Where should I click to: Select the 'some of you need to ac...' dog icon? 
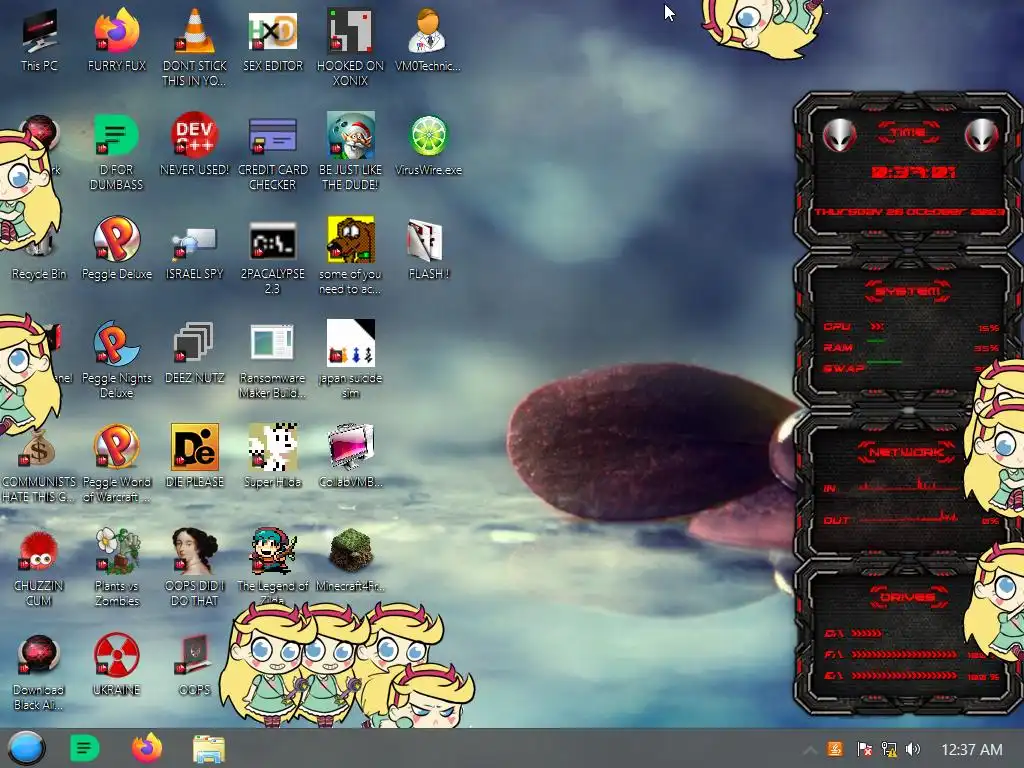[x=350, y=256]
